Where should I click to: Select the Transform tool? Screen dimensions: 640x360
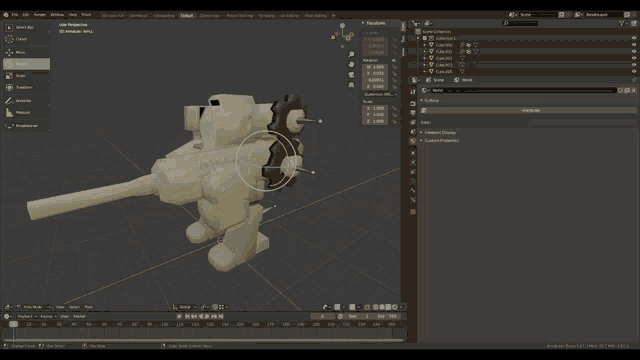point(26,87)
